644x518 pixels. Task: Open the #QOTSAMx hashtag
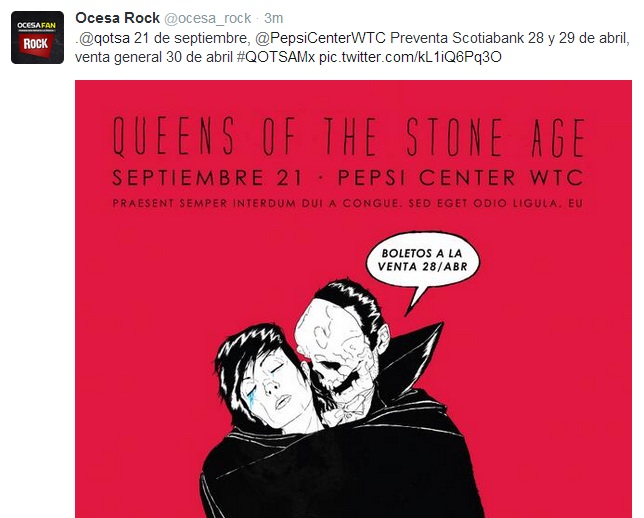click(x=276, y=56)
